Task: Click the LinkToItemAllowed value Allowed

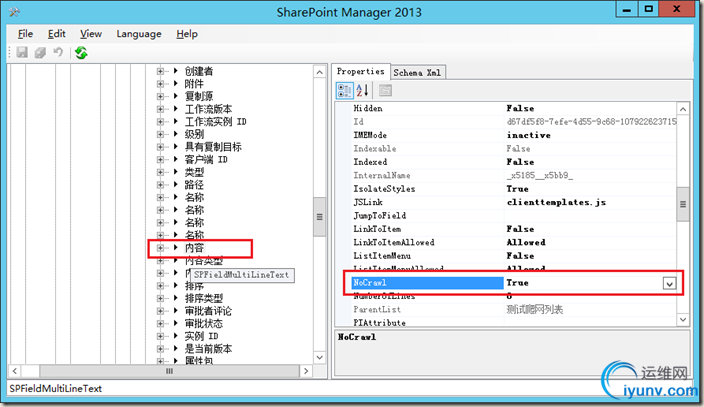Action: (526, 242)
